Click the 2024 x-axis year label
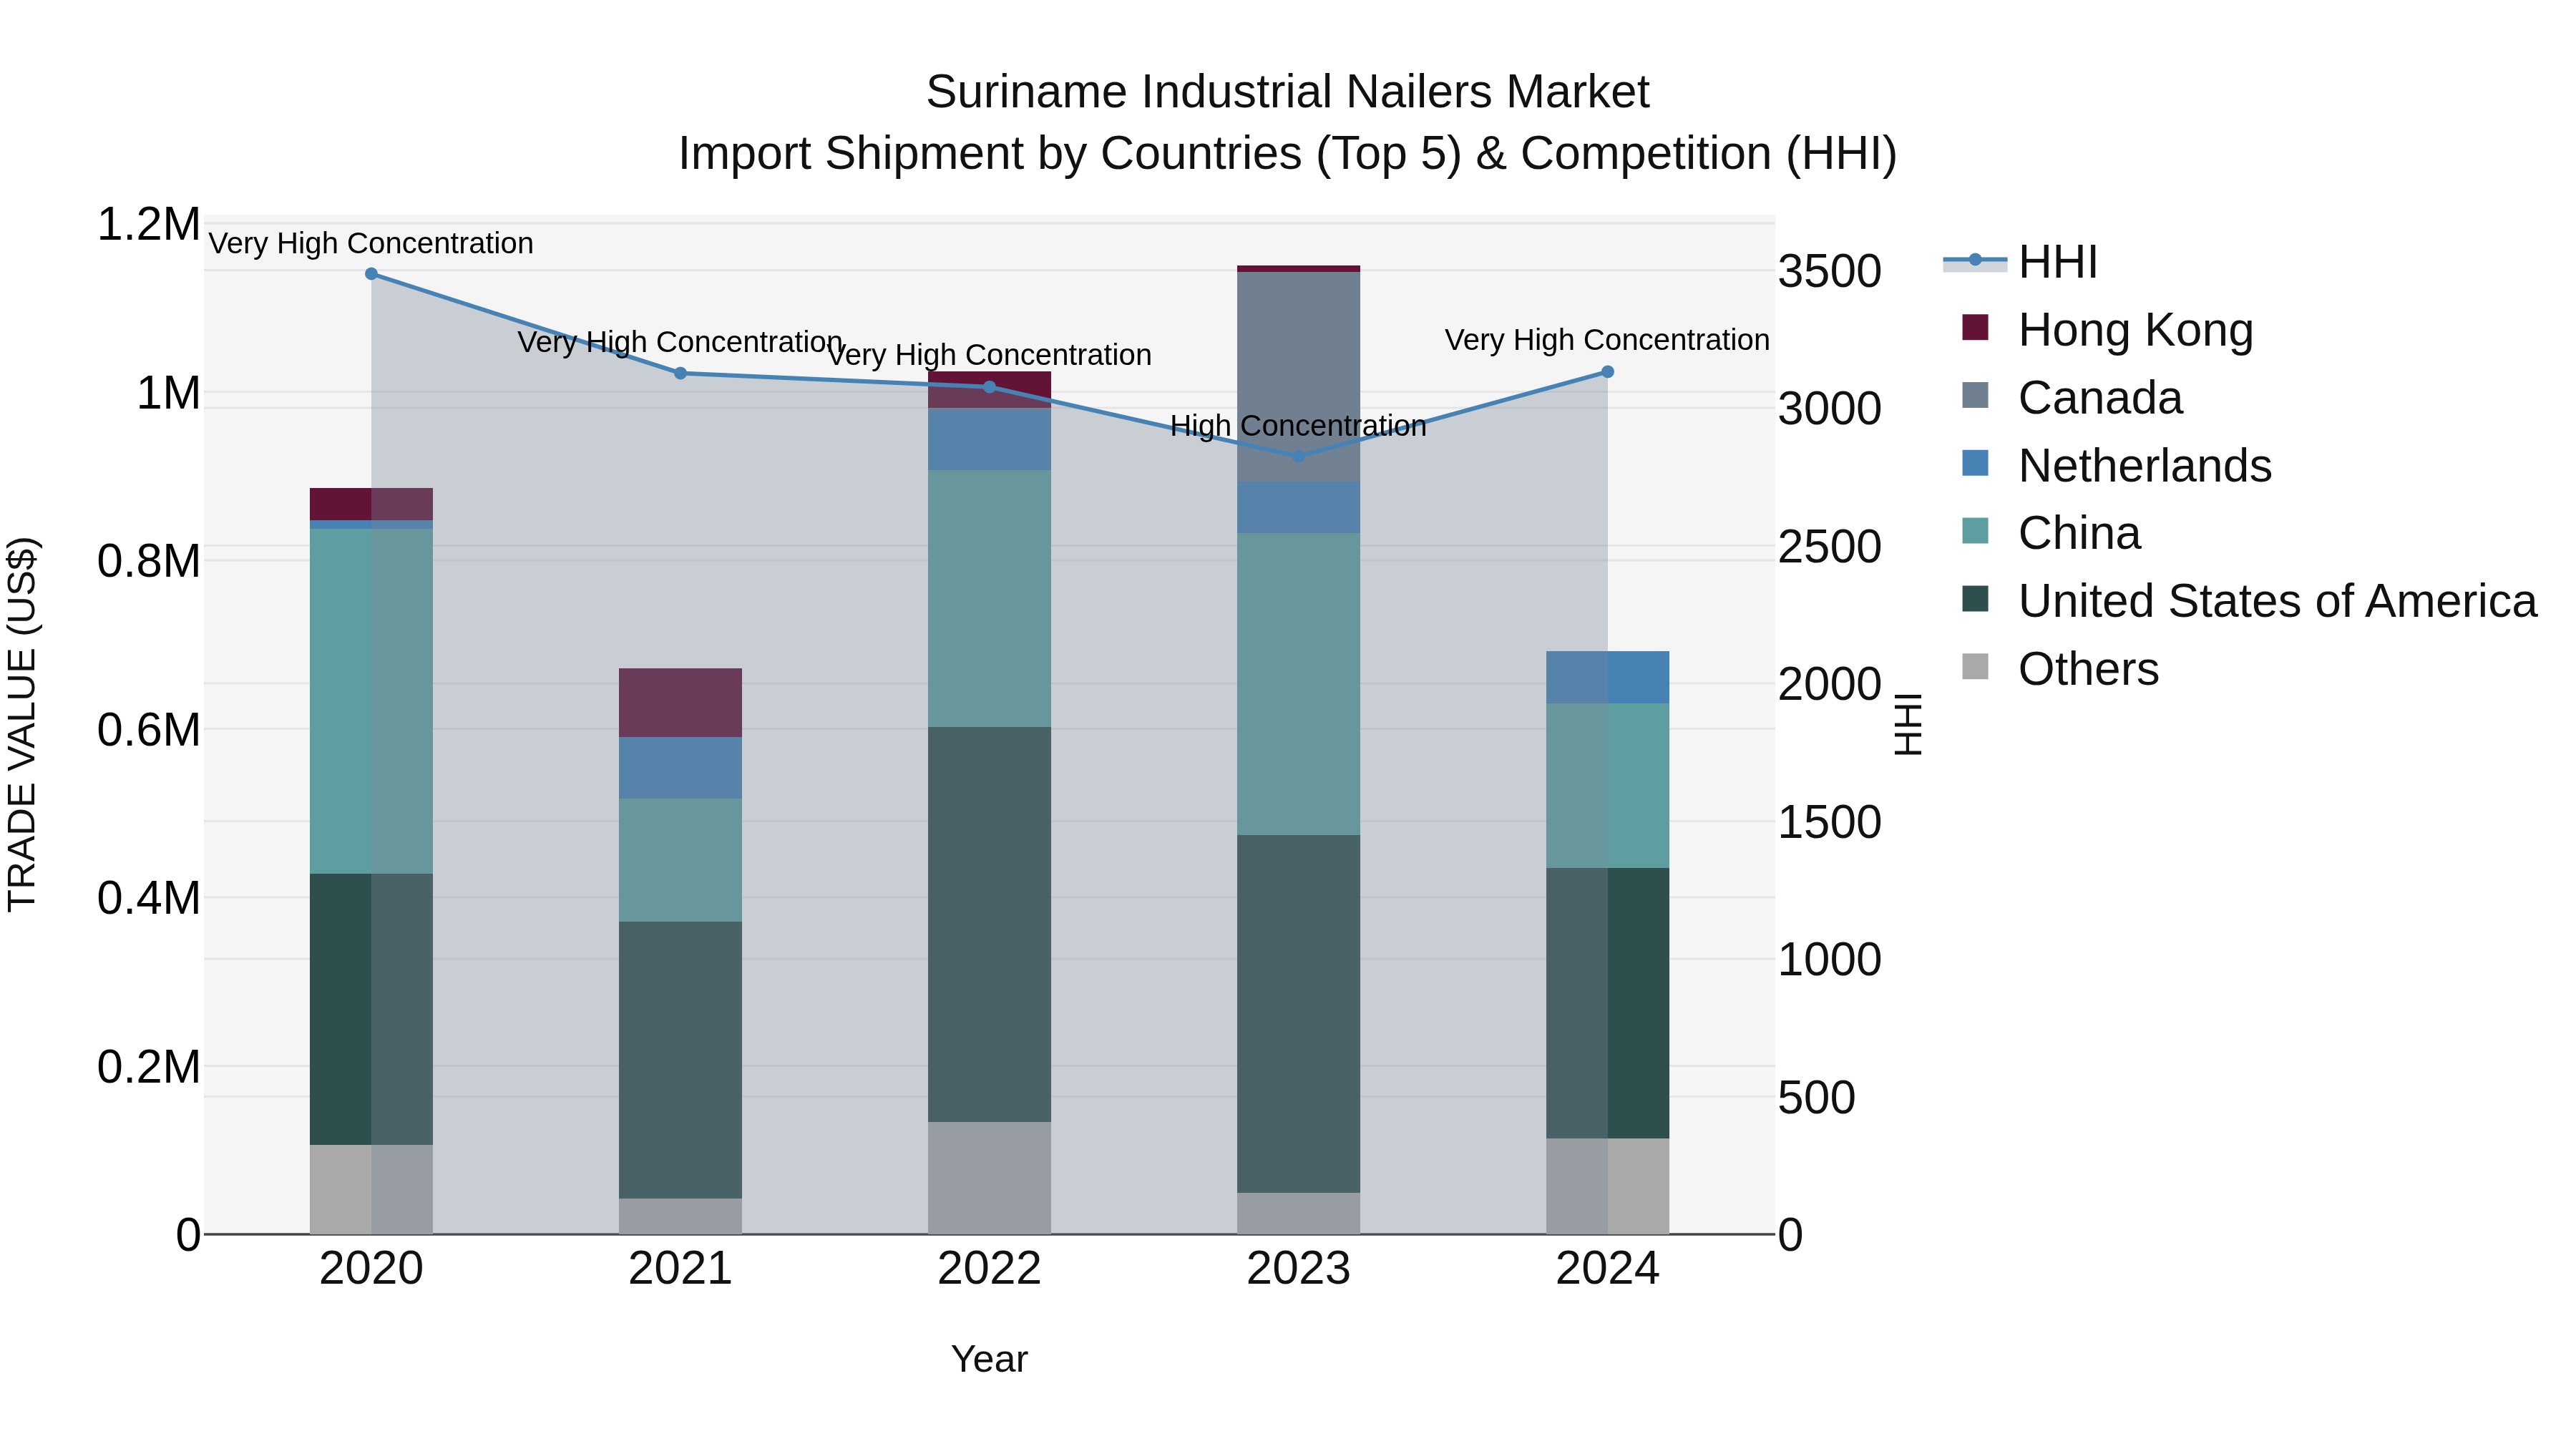This screenshot has width=2576, height=1449. click(1607, 1269)
